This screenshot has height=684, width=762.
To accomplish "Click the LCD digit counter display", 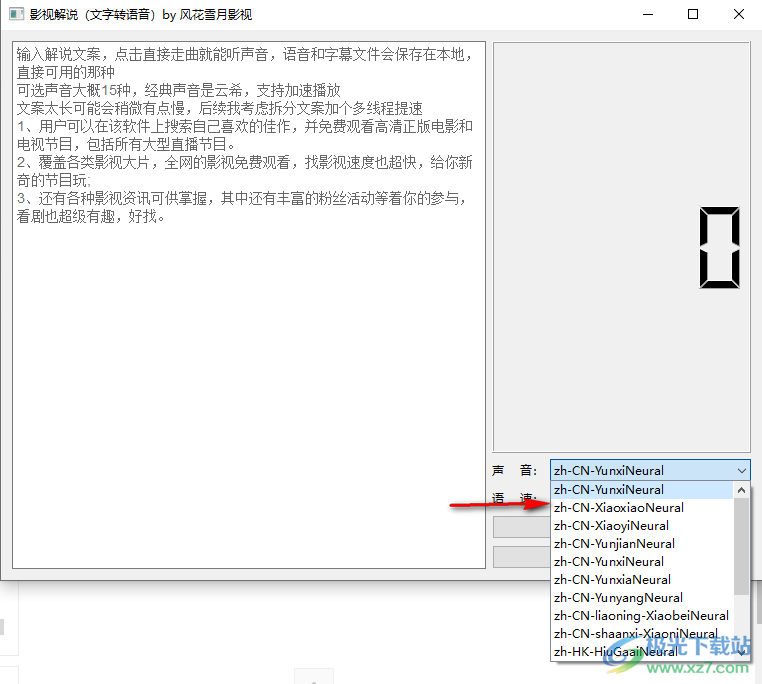I will (x=720, y=247).
